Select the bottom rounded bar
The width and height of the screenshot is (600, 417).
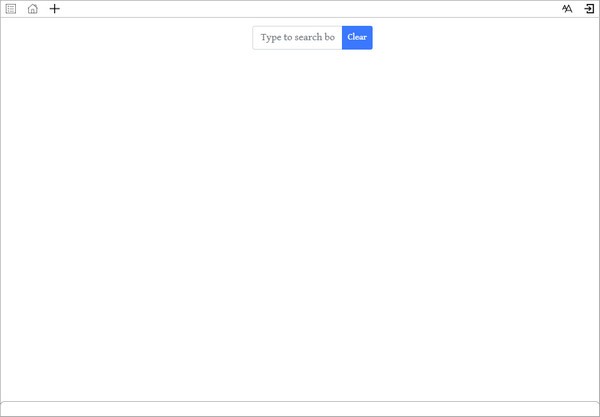click(300, 409)
